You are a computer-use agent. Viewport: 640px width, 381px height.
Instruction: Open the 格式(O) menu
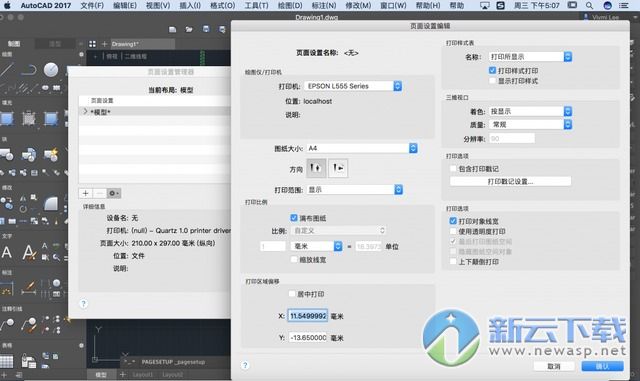(x=222, y=5)
